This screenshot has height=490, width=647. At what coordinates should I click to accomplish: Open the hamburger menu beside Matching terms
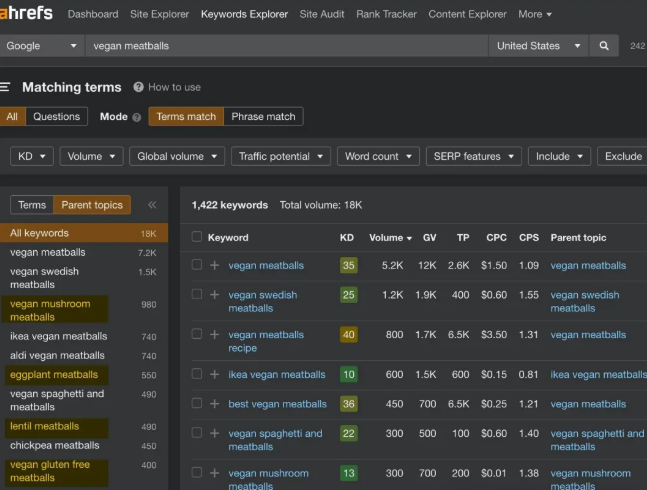[x=5, y=87]
